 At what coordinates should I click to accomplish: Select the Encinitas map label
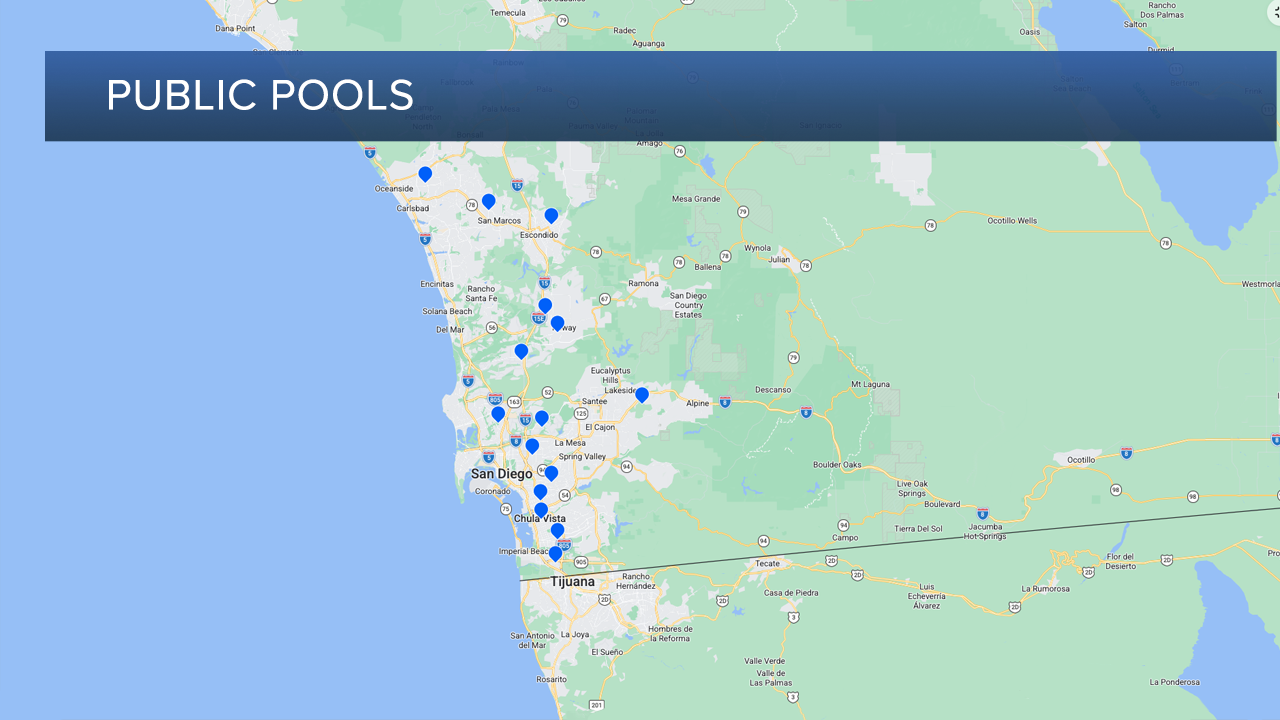[437, 284]
